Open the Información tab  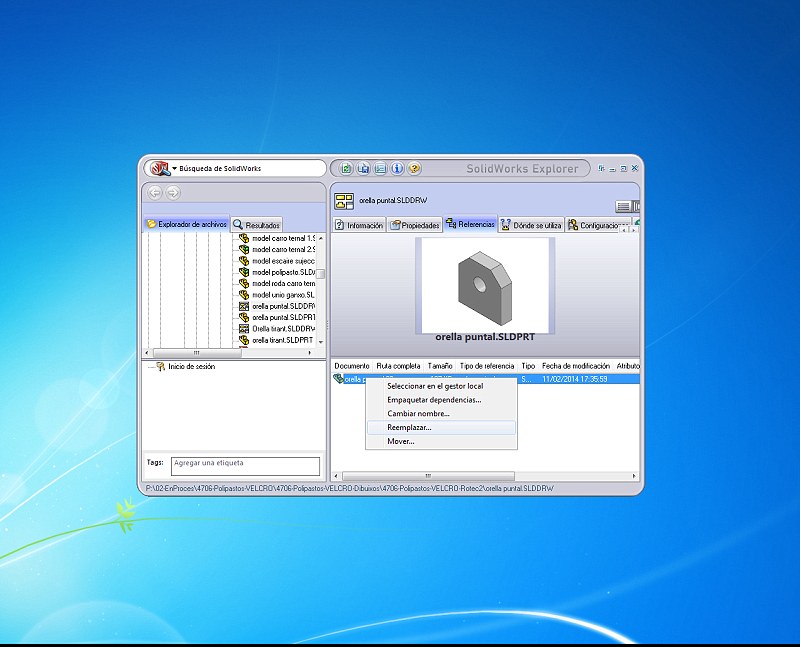coord(359,225)
